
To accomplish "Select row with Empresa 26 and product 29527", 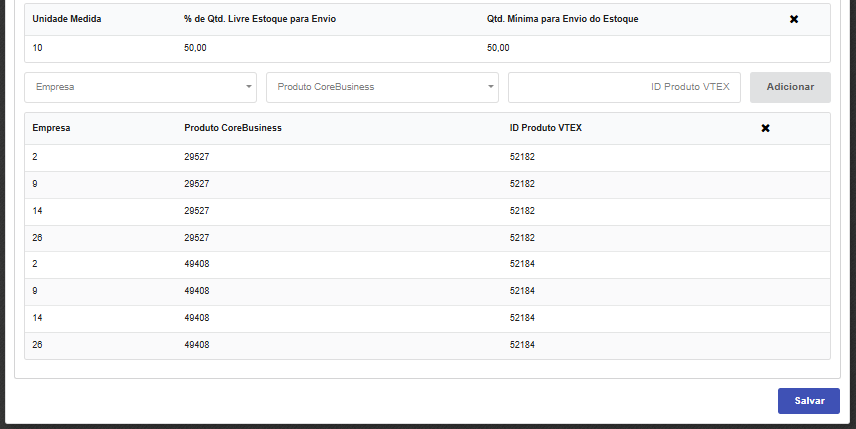I will [x=427, y=238].
